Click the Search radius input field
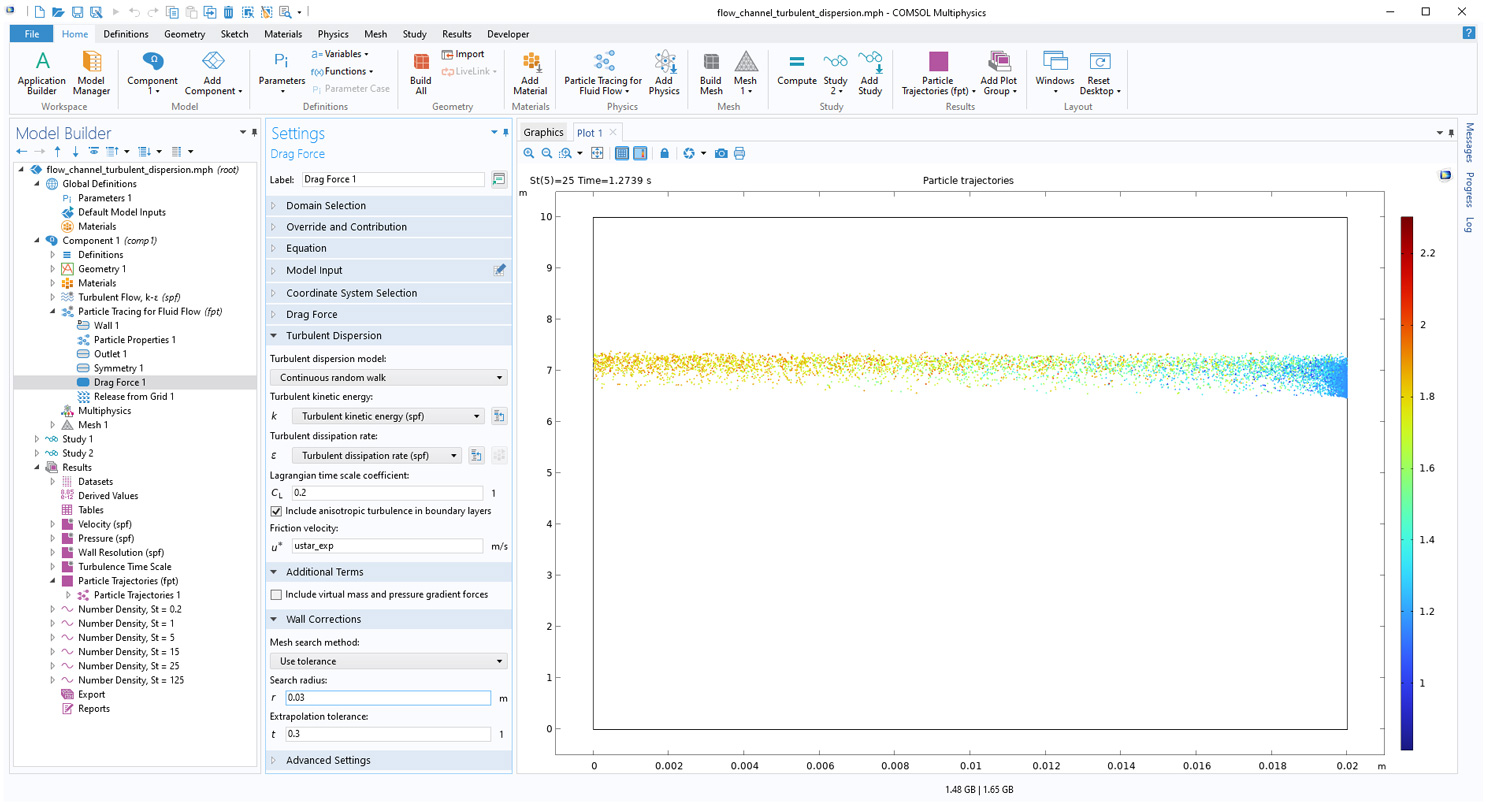Screen dimensions: 1486x802 coord(388,698)
